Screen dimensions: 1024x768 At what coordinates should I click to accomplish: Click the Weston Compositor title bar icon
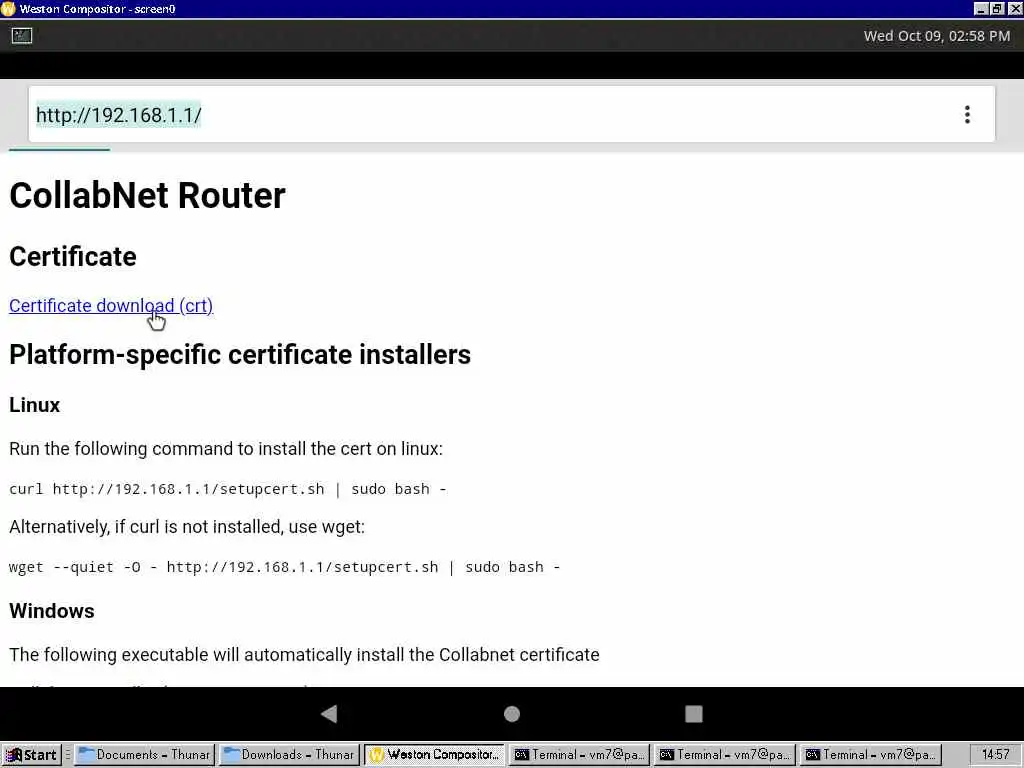[8, 8]
